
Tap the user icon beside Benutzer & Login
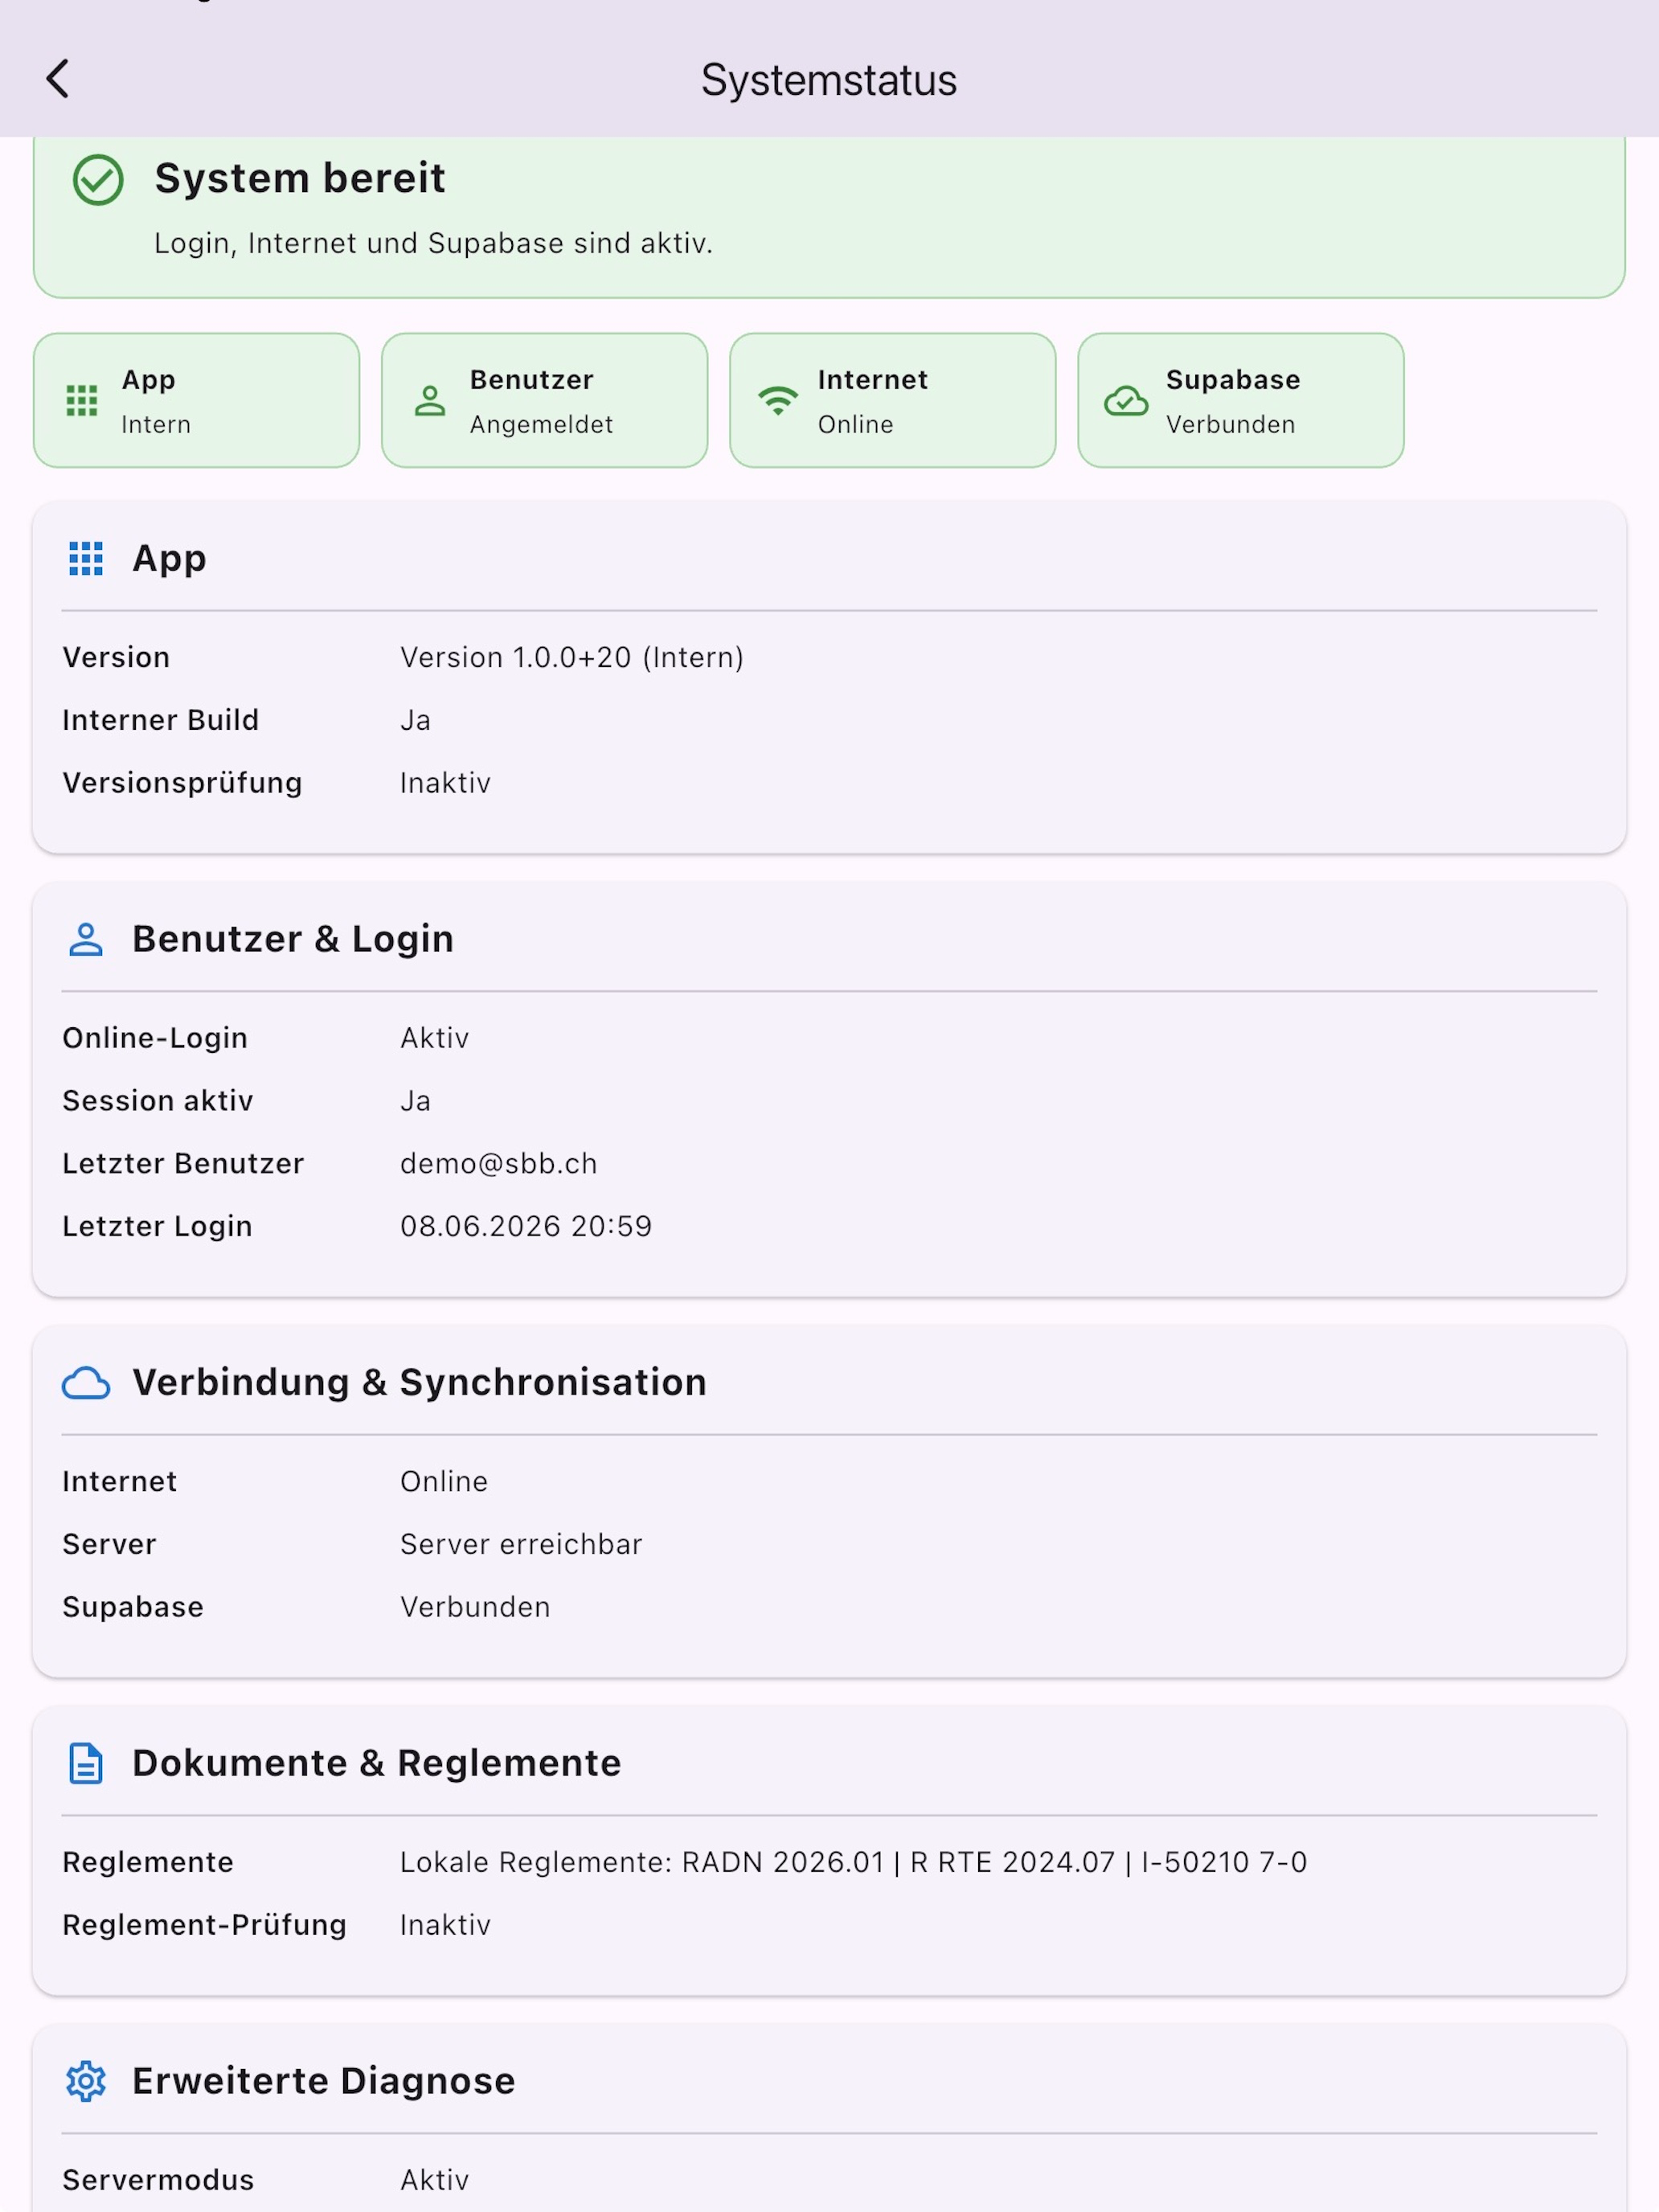[86, 939]
